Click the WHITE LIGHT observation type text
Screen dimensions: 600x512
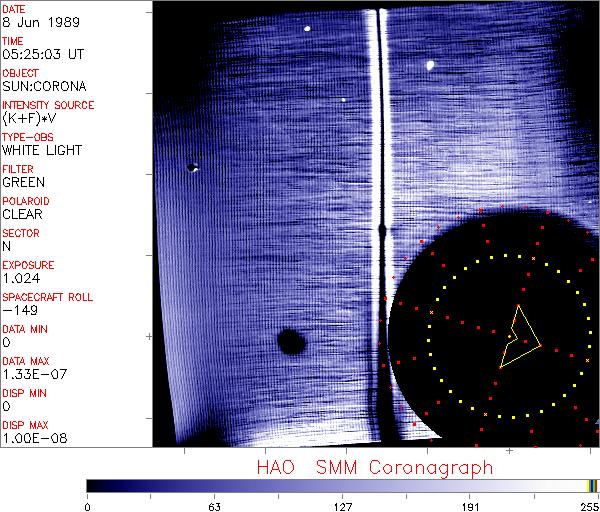pos(41,150)
